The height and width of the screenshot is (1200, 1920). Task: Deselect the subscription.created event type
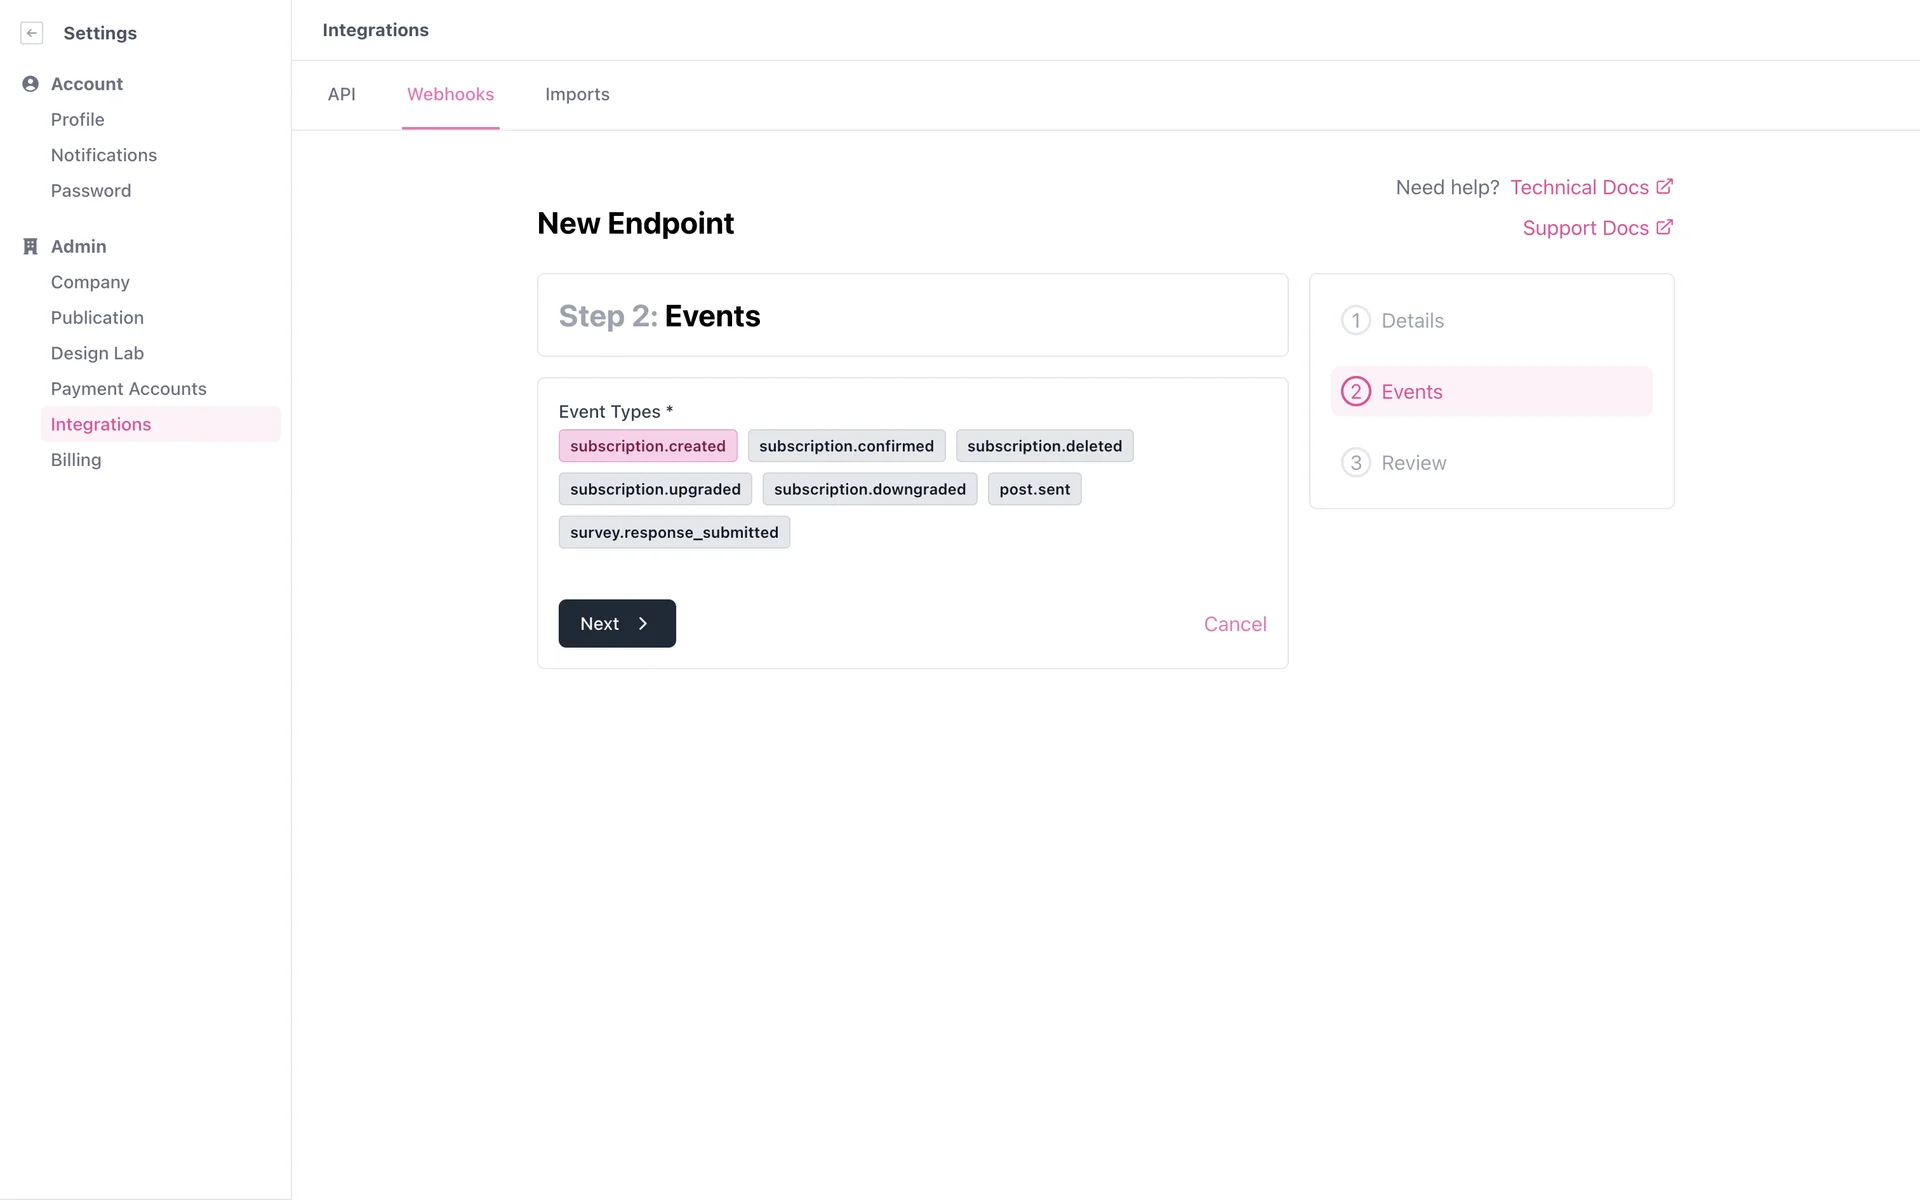647,446
